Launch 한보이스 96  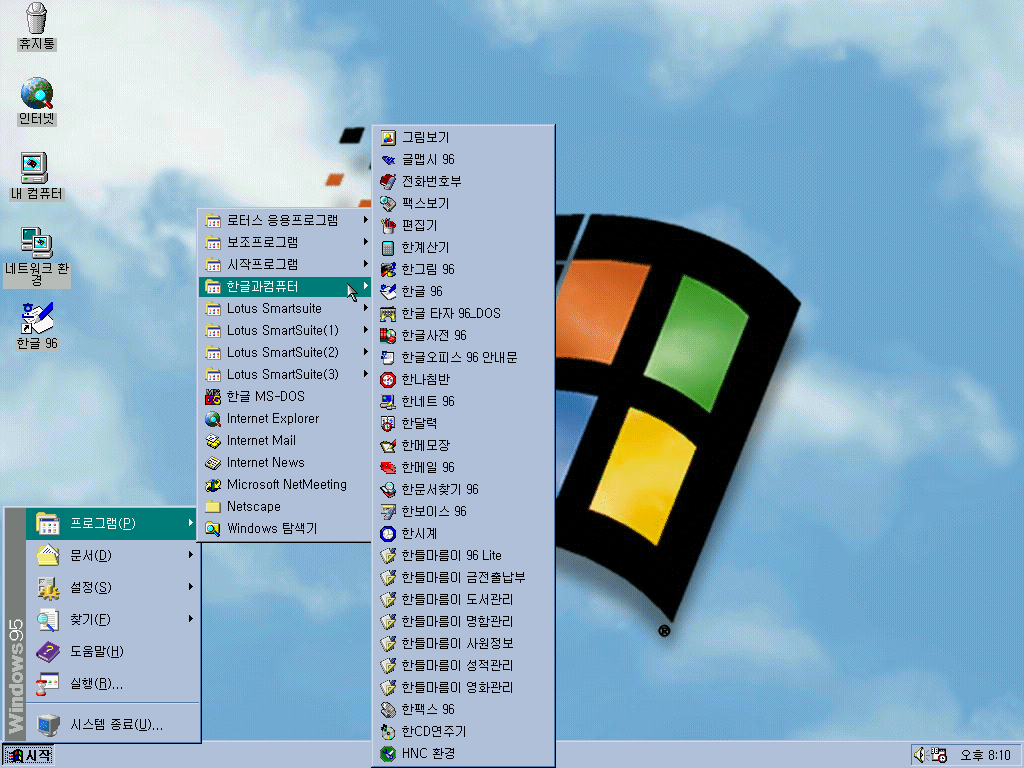tap(463, 511)
